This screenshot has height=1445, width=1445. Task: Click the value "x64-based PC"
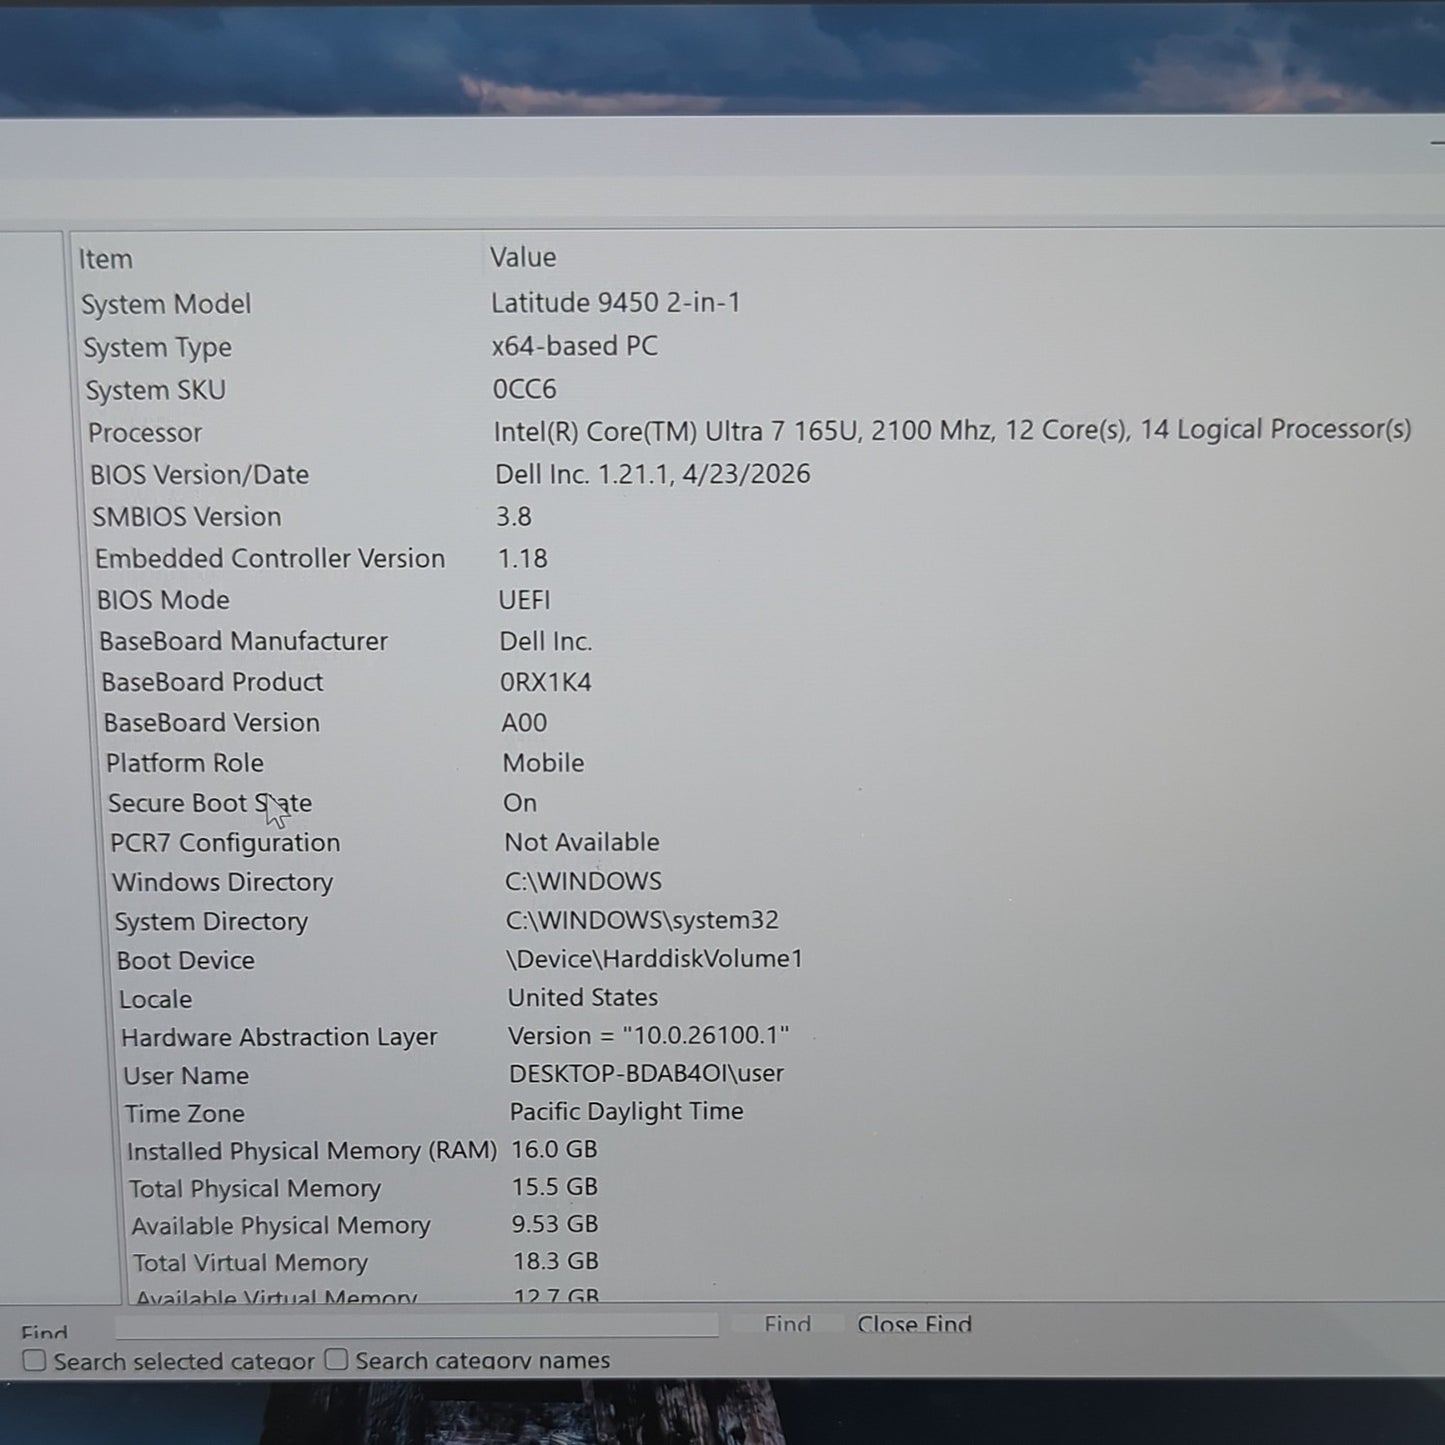click(575, 346)
